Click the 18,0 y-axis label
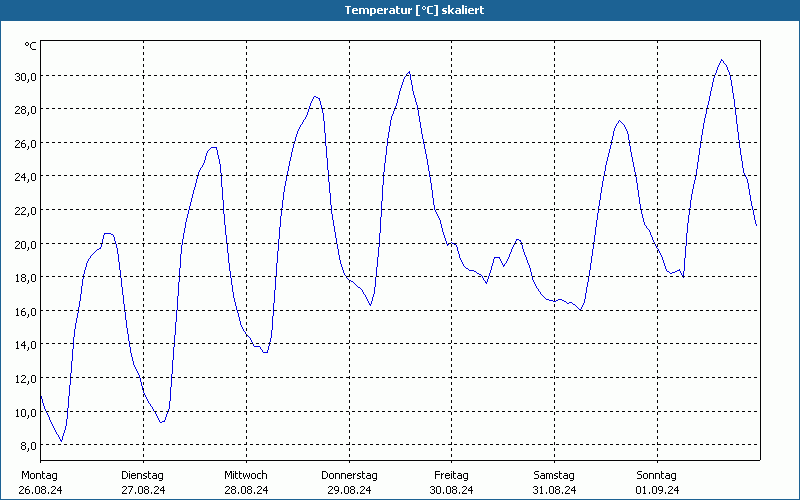 point(26,278)
